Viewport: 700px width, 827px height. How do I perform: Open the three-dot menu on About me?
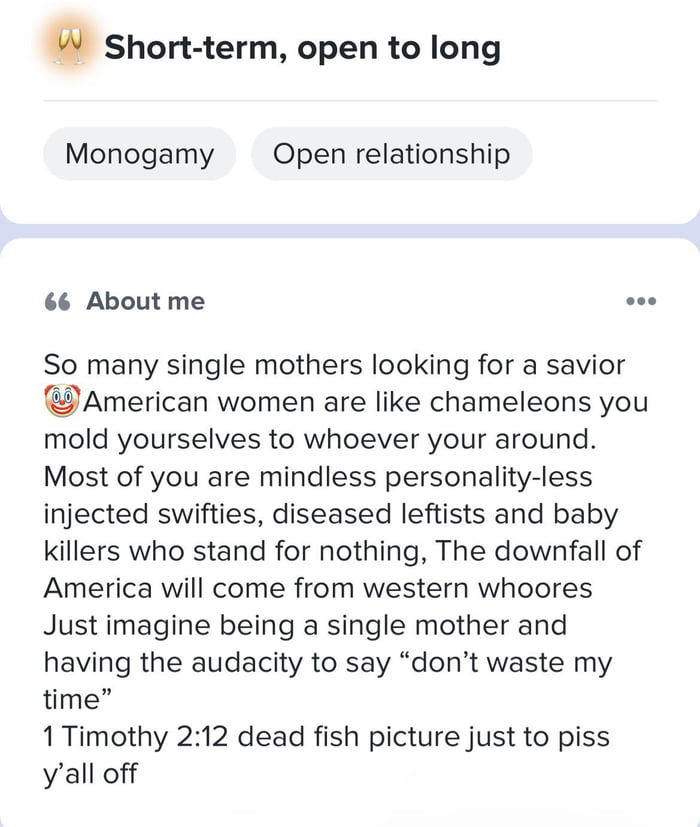[x=639, y=301]
